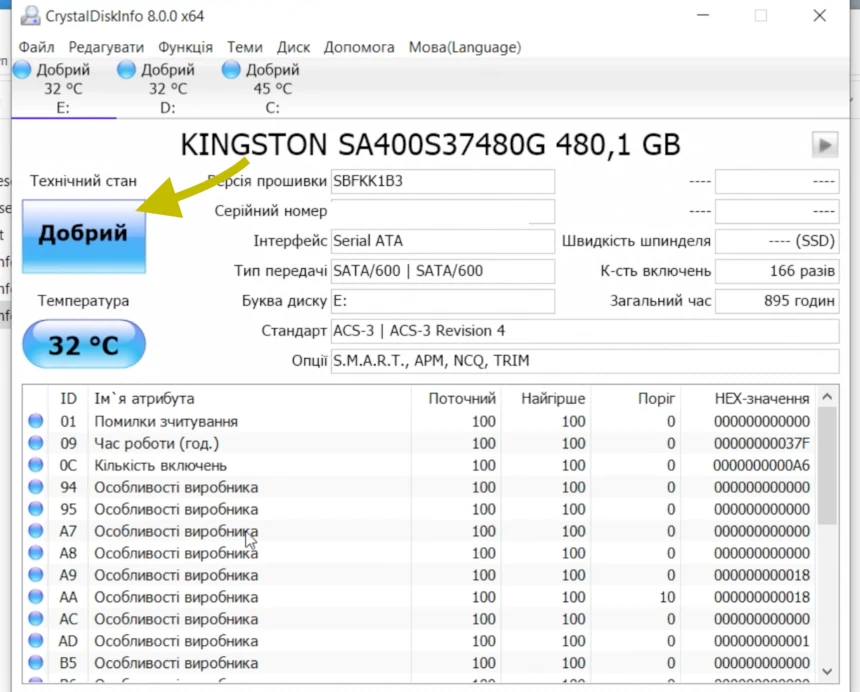Click the ---- (SSD) rotation rate field
860x692 pixels.
click(x=777, y=241)
